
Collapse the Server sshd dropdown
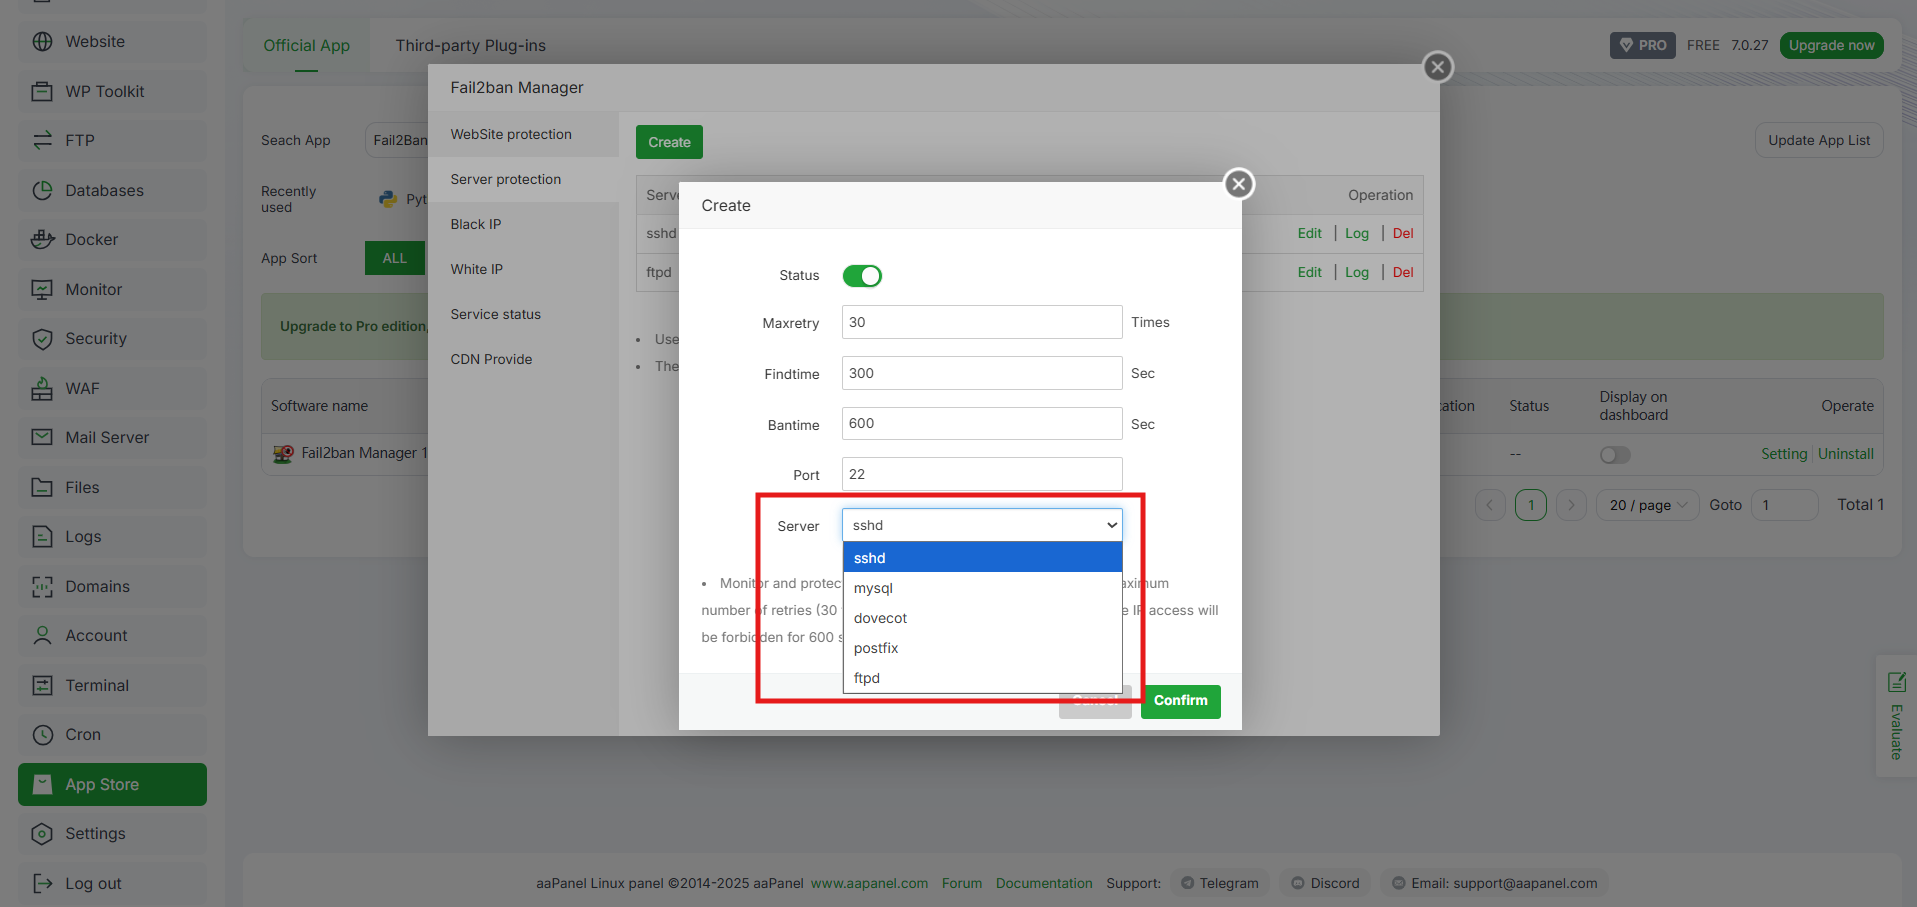(982, 525)
